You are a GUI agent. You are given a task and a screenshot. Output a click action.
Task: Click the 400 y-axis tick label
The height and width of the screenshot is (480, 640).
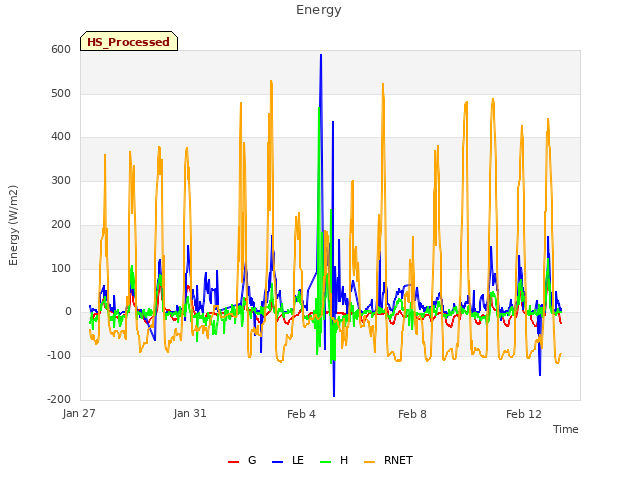(61, 137)
